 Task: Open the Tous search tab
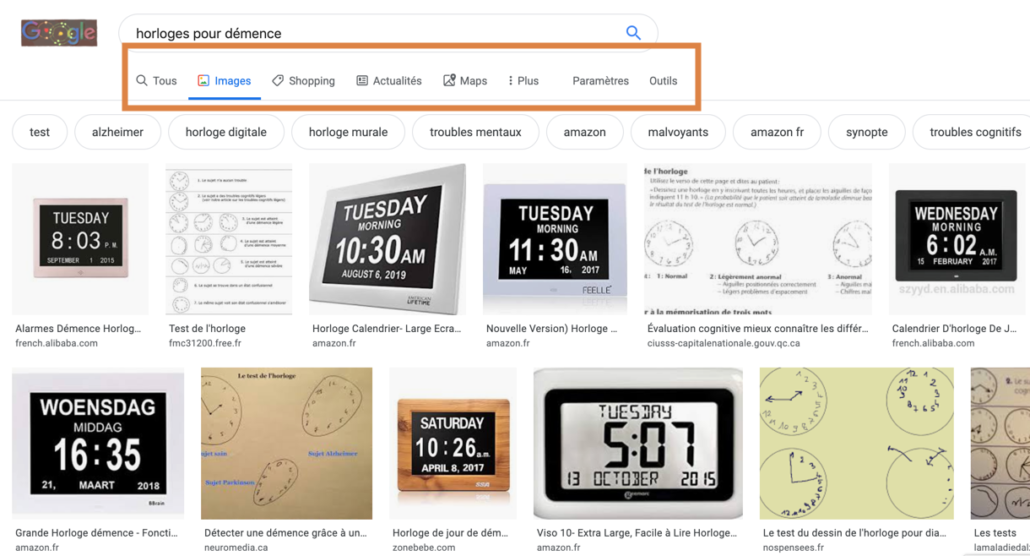click(x=157, y=81)
